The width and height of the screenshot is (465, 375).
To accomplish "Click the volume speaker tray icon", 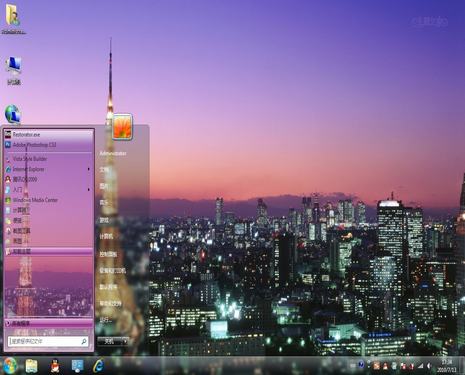I will [429, 366].
